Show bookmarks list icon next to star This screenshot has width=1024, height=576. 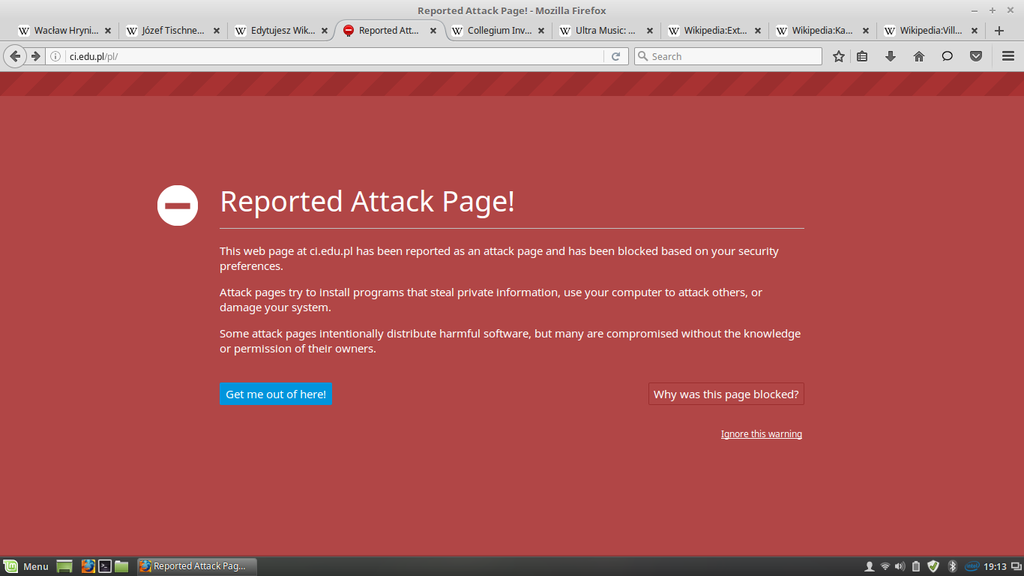pyautogui.click(x=862, y=56)
